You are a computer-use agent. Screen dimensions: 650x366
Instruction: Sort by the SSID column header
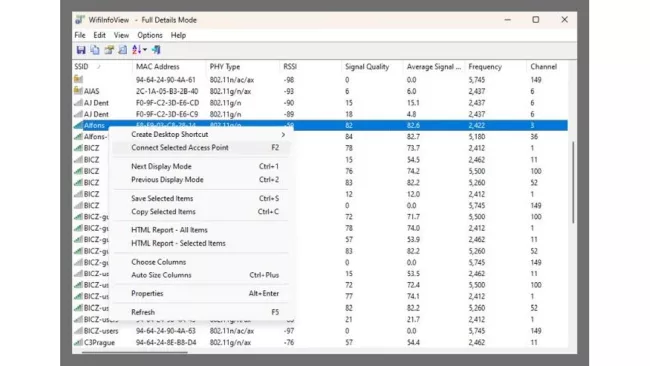102,67
